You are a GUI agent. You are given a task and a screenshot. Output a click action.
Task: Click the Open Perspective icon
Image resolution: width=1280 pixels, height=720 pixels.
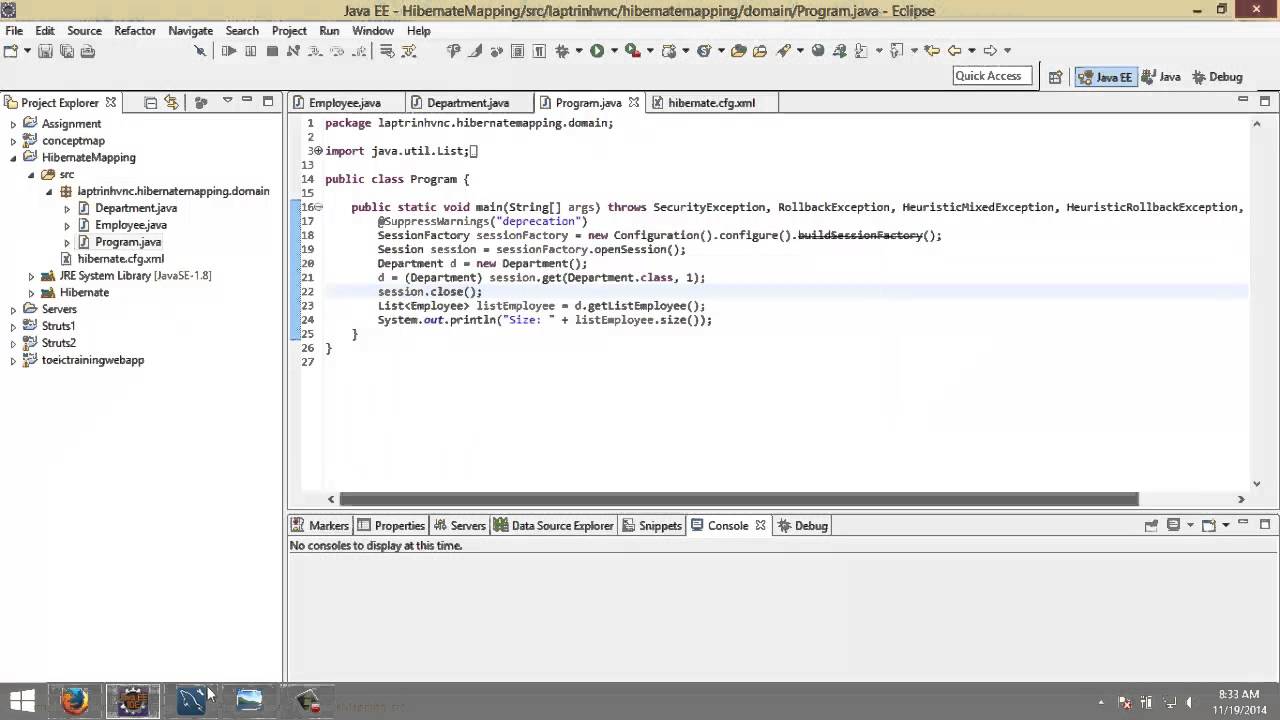pyautogui.click(x=1055, y=77)
